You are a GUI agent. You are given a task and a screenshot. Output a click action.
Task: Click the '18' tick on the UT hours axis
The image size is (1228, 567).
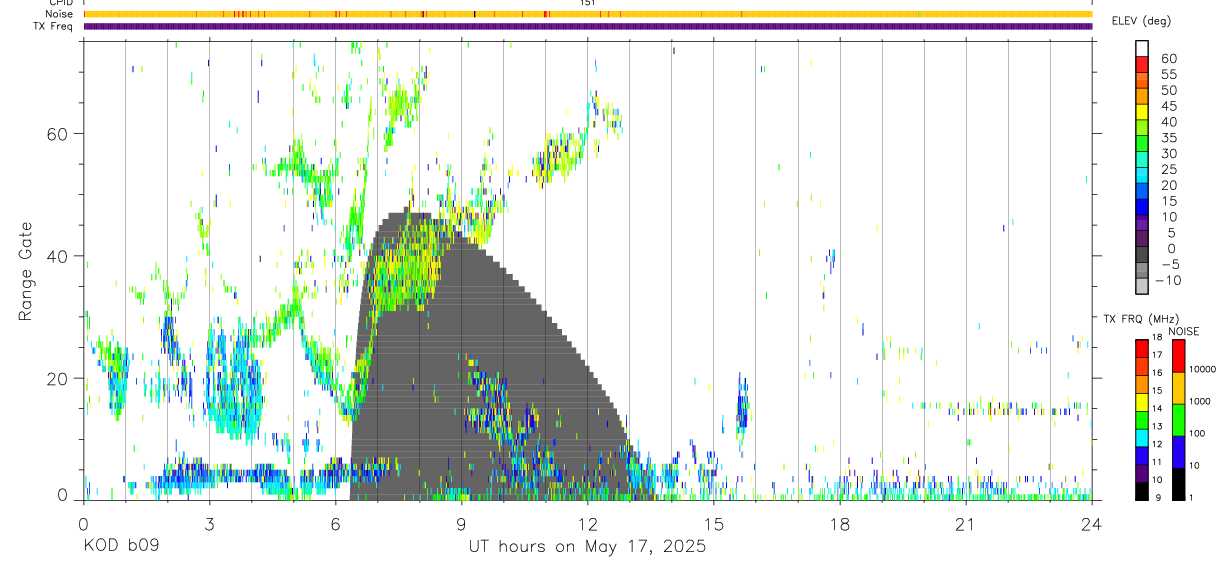click(x=839, y=524)
